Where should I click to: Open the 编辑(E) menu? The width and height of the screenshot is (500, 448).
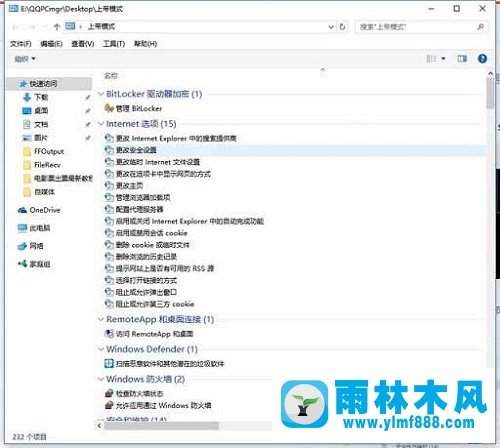[51, 44]
